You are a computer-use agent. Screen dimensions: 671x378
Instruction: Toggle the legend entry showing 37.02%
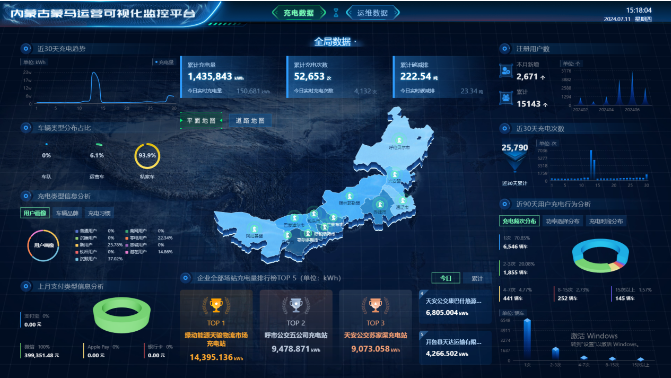click(x=99, y=259)
